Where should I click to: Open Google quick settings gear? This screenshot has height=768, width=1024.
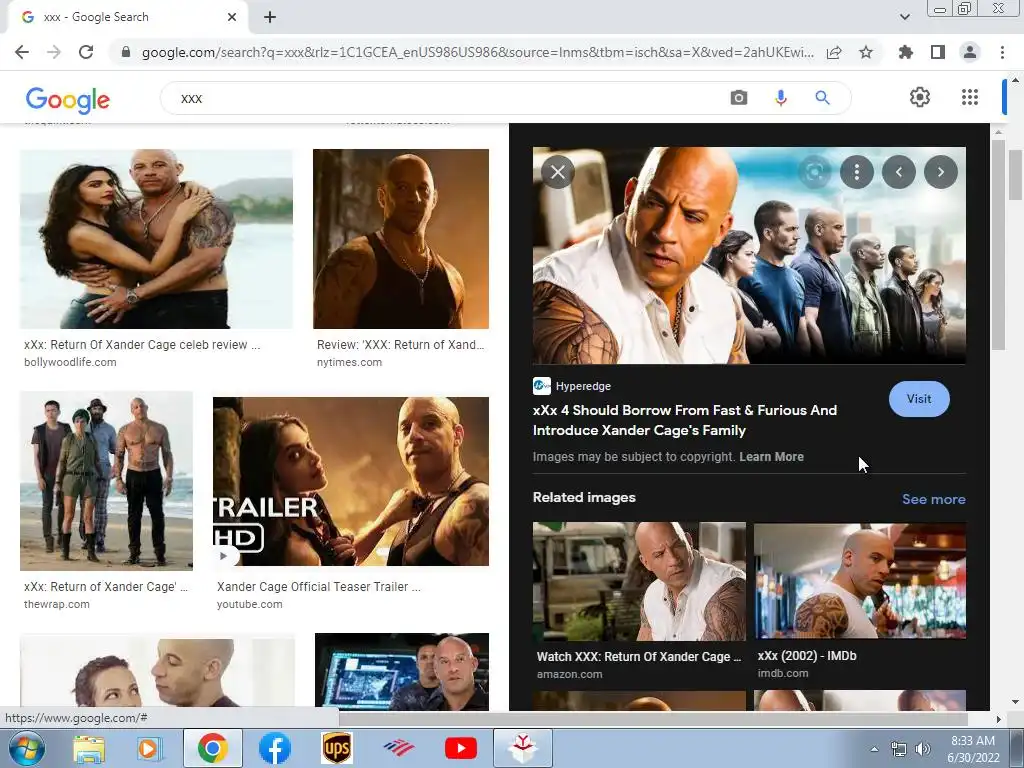tap(920, 97)
